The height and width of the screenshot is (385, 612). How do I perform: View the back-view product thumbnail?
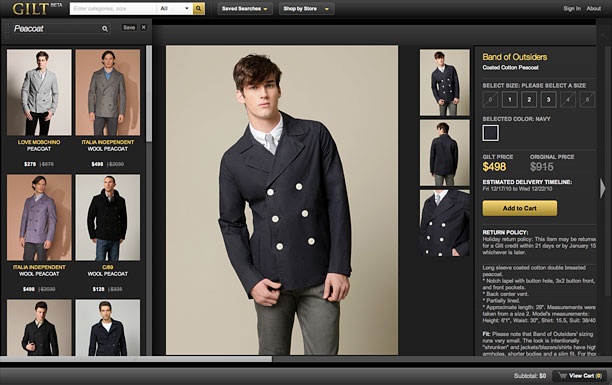[x=445, y=153]
